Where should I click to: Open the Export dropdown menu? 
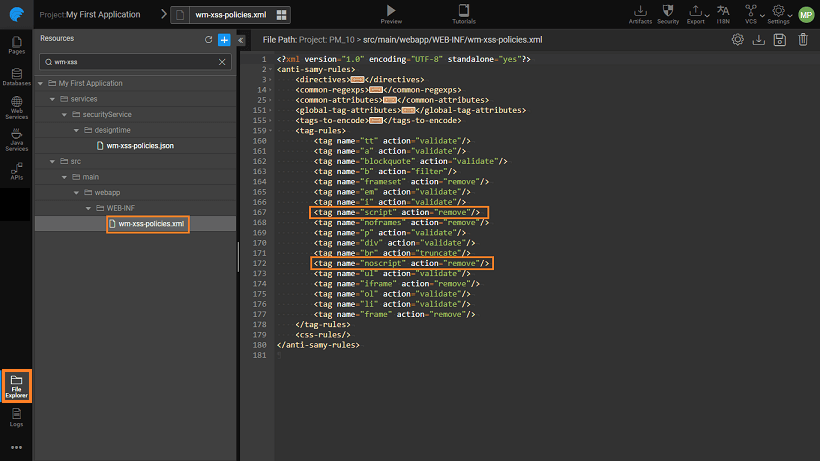[x=695, y=12]
